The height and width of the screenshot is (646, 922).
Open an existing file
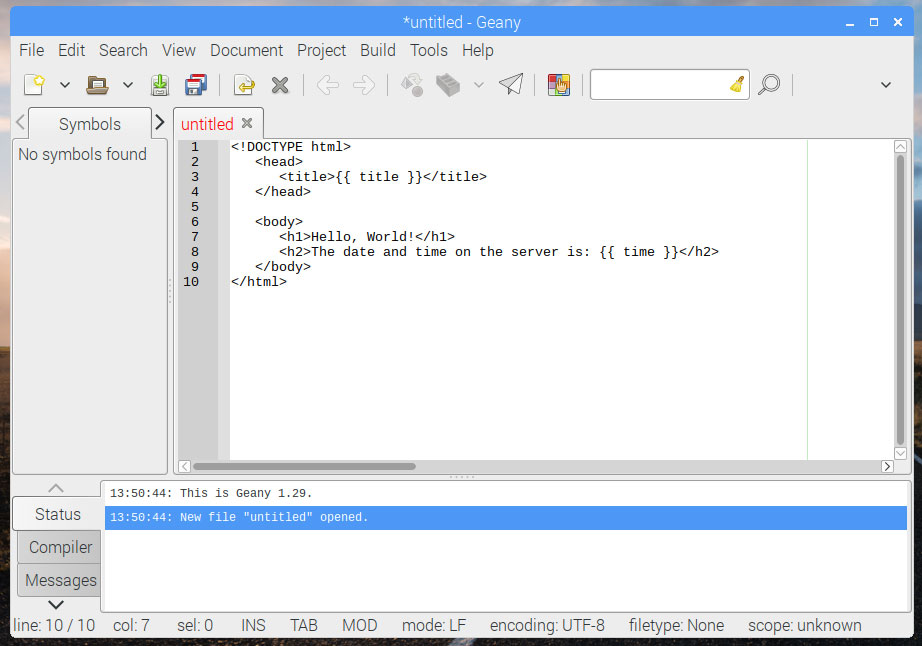pos(96,85)
